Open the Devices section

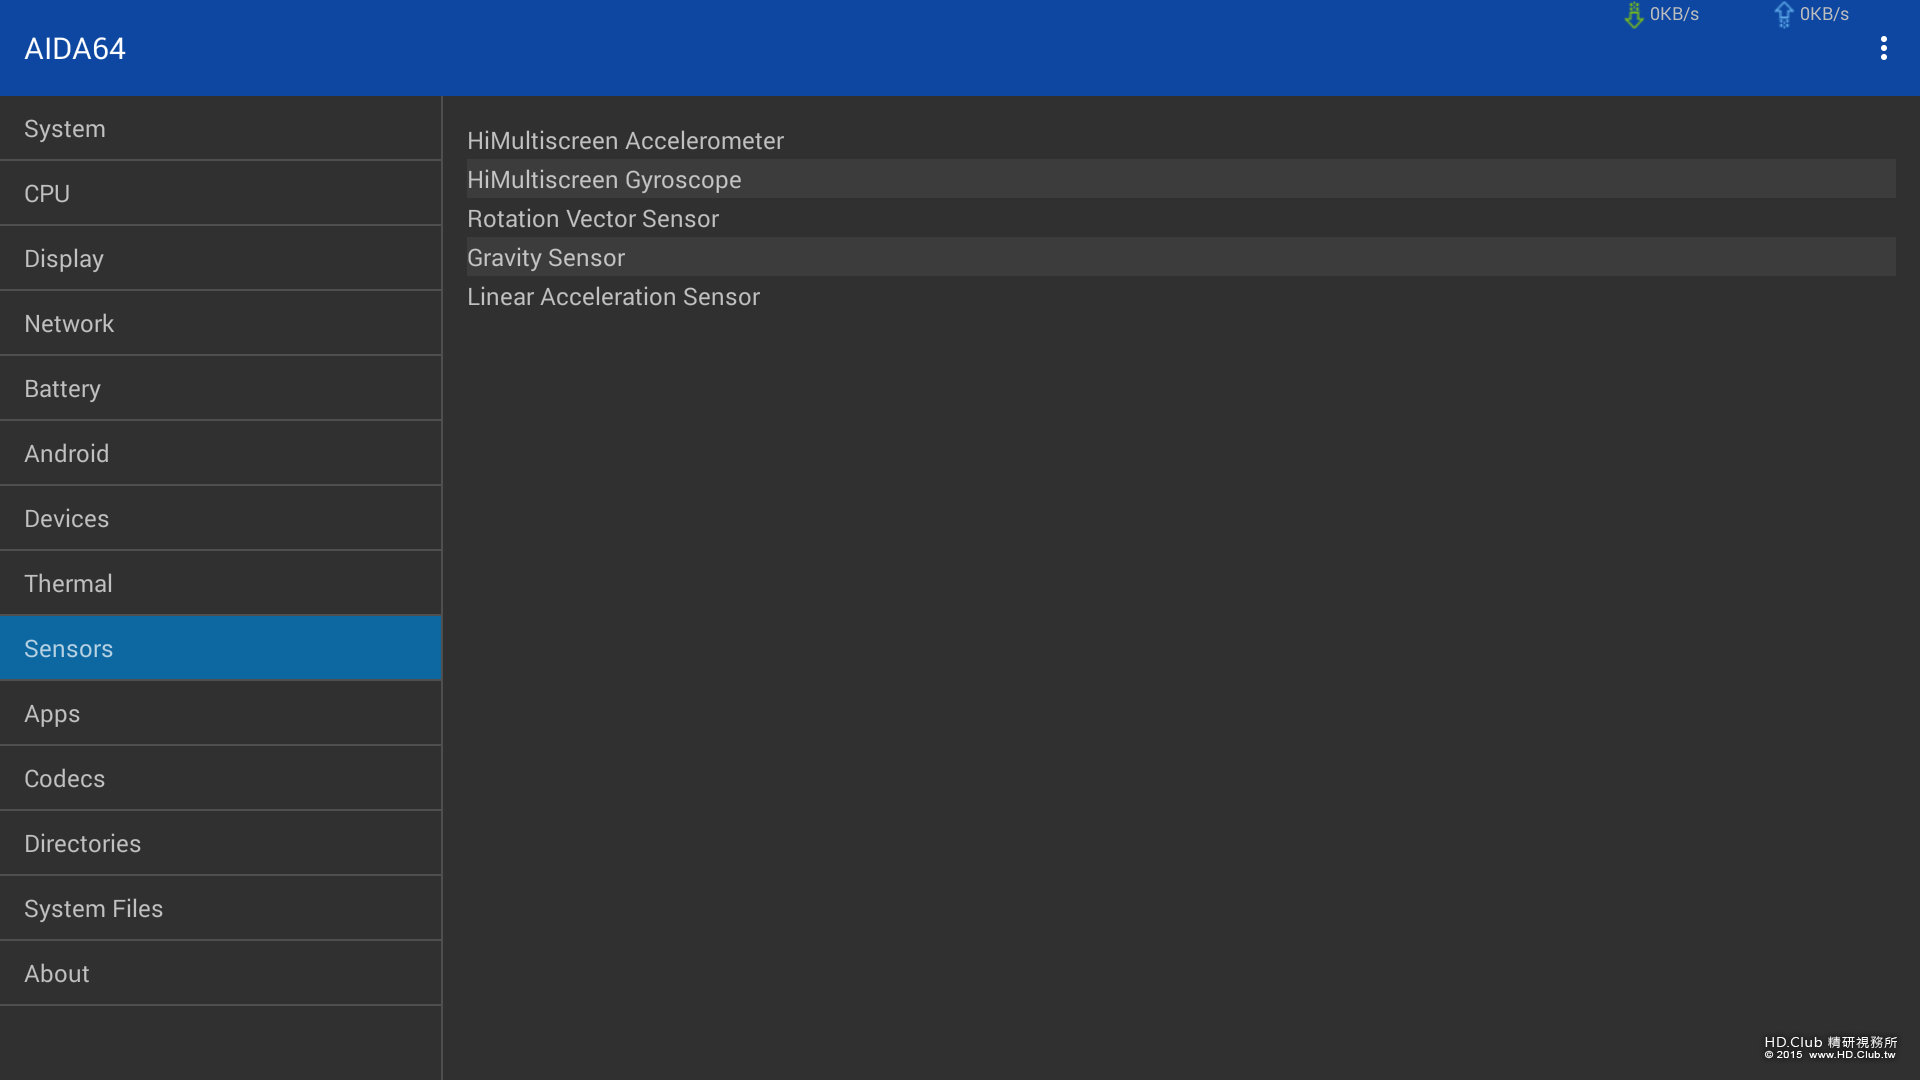tap(220, 519)
